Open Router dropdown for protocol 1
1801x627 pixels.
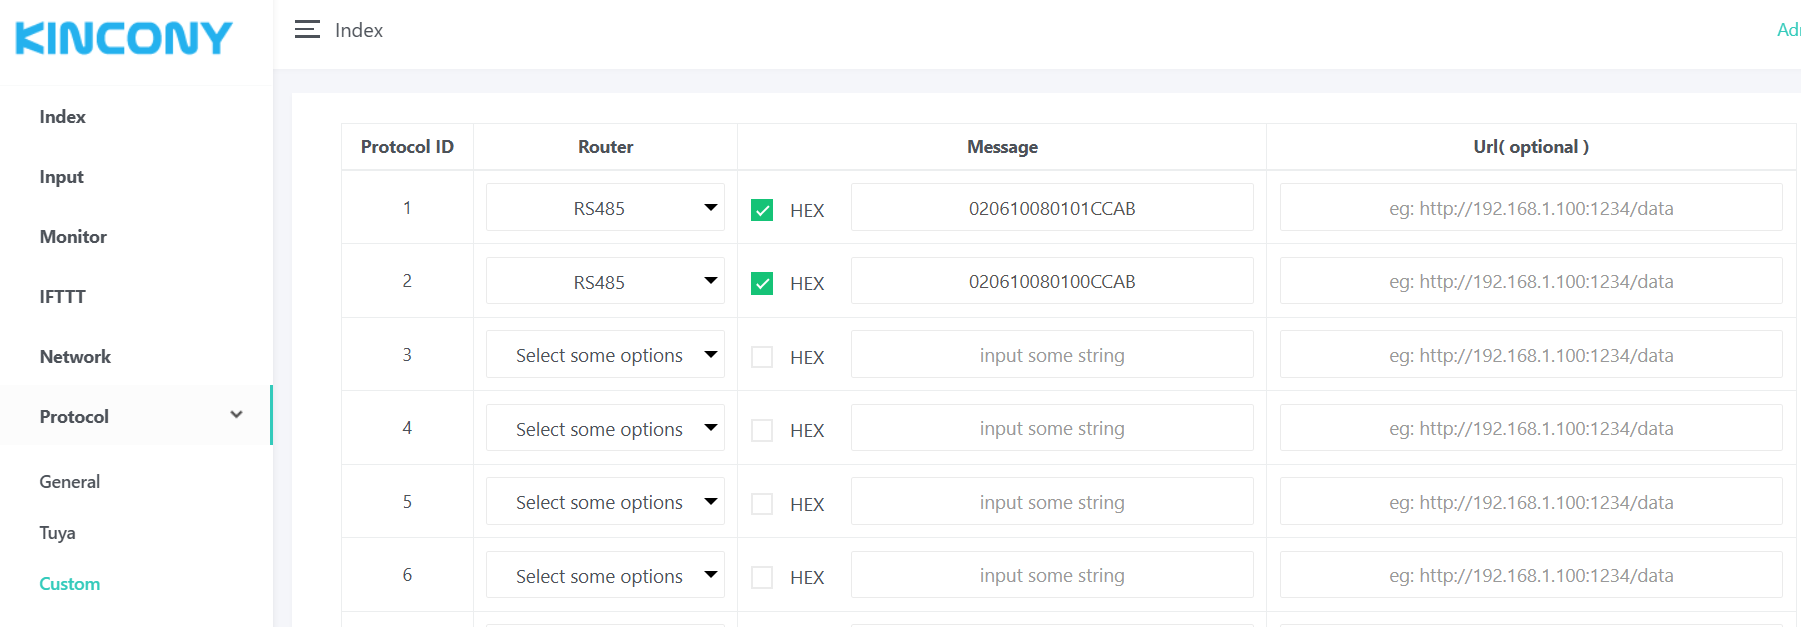[605, 208]
